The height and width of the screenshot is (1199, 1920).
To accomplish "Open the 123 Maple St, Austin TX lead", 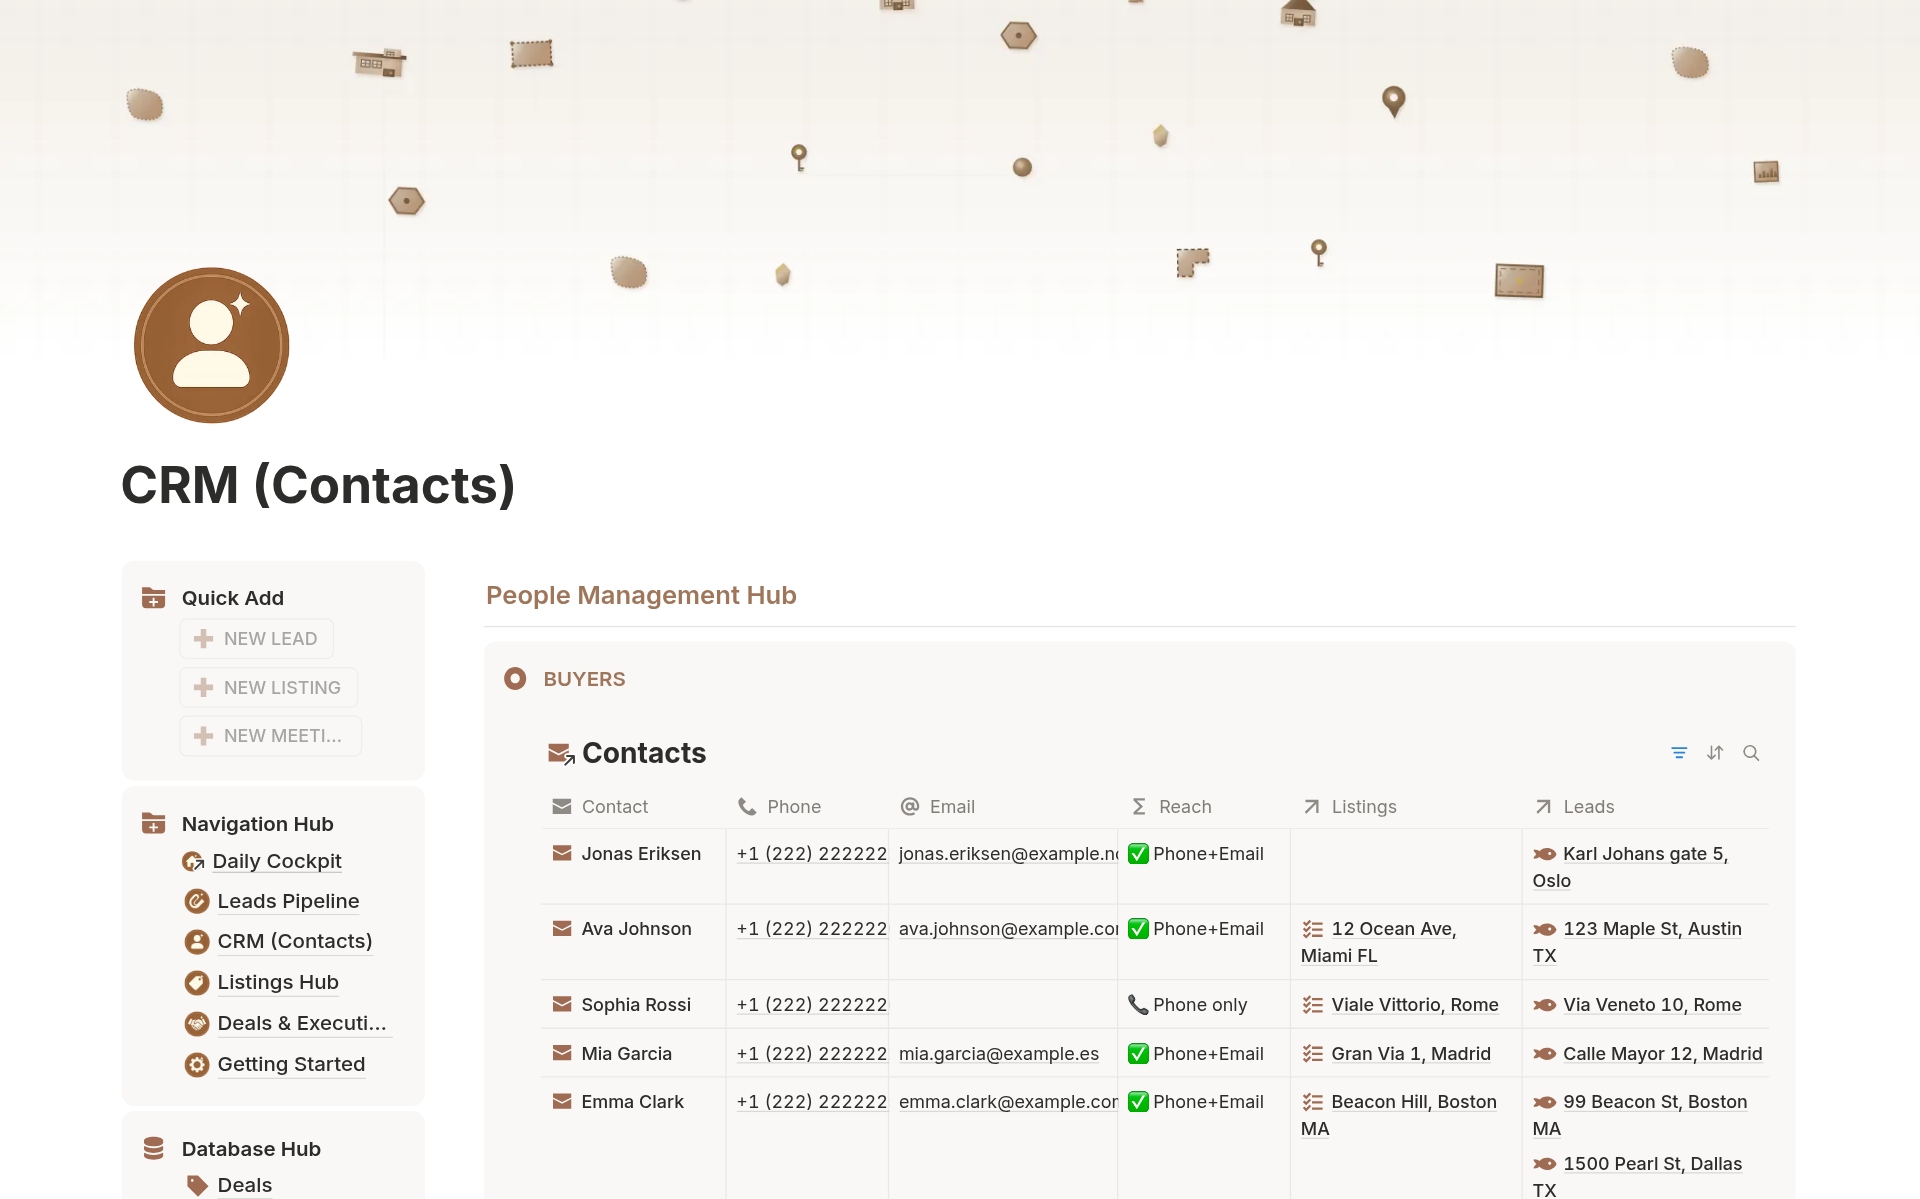I will (1638, 942).
